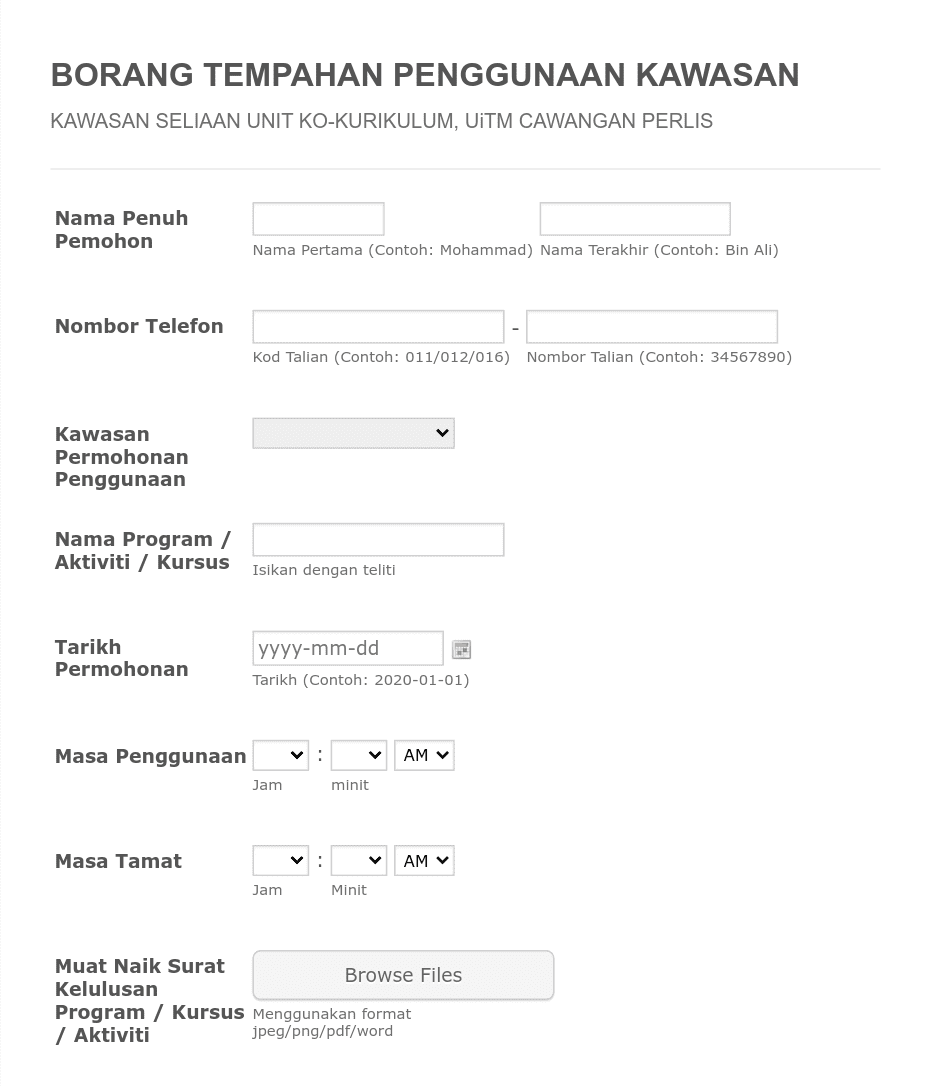Viewport: 930px width, 1086px height.
Task: Open the AM/PM selector for Masa Penggunaan
Action: (423, 754)
